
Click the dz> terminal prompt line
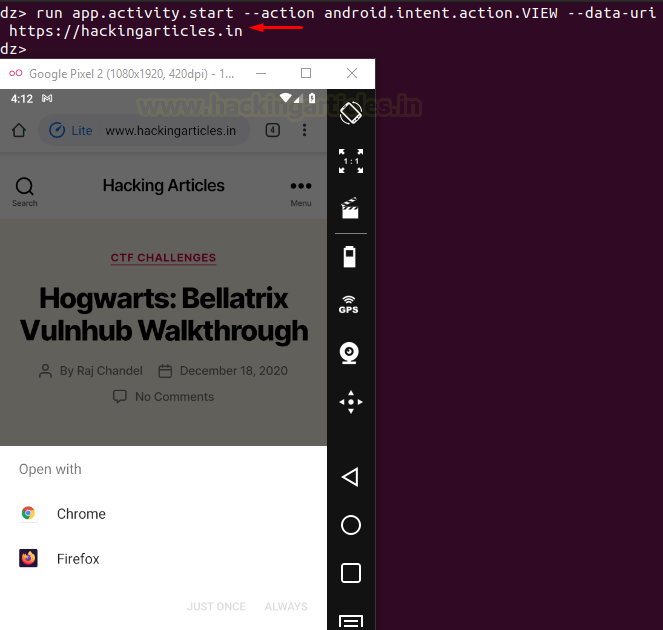(x=14, y=49)
